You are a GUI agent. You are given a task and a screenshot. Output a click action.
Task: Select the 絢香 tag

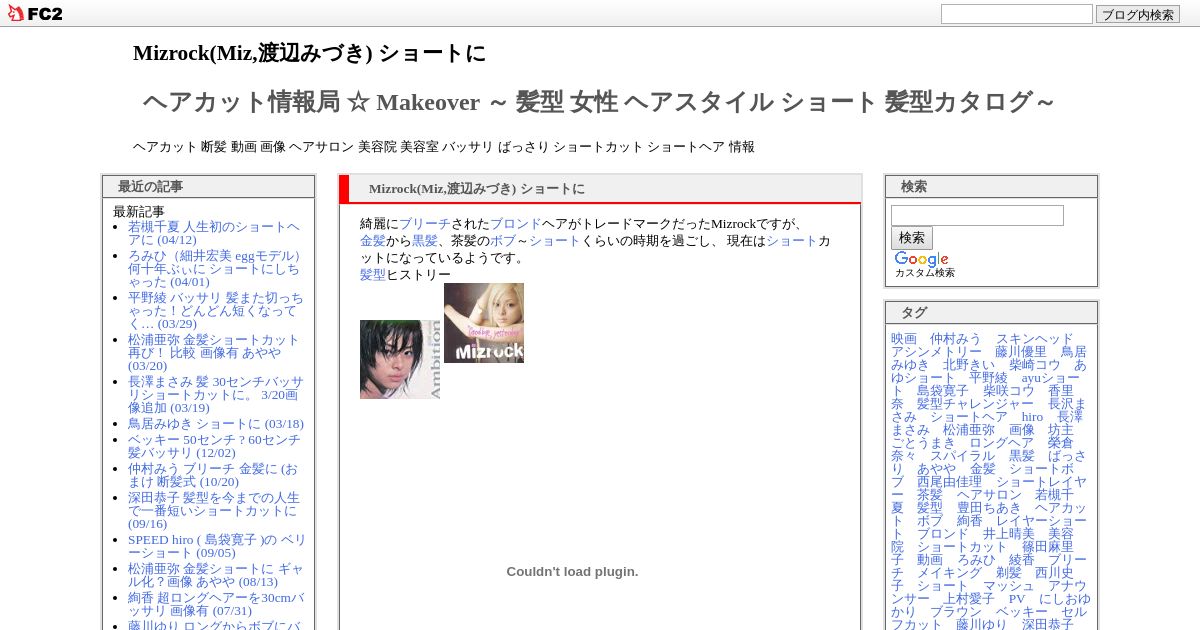[969, 521]
